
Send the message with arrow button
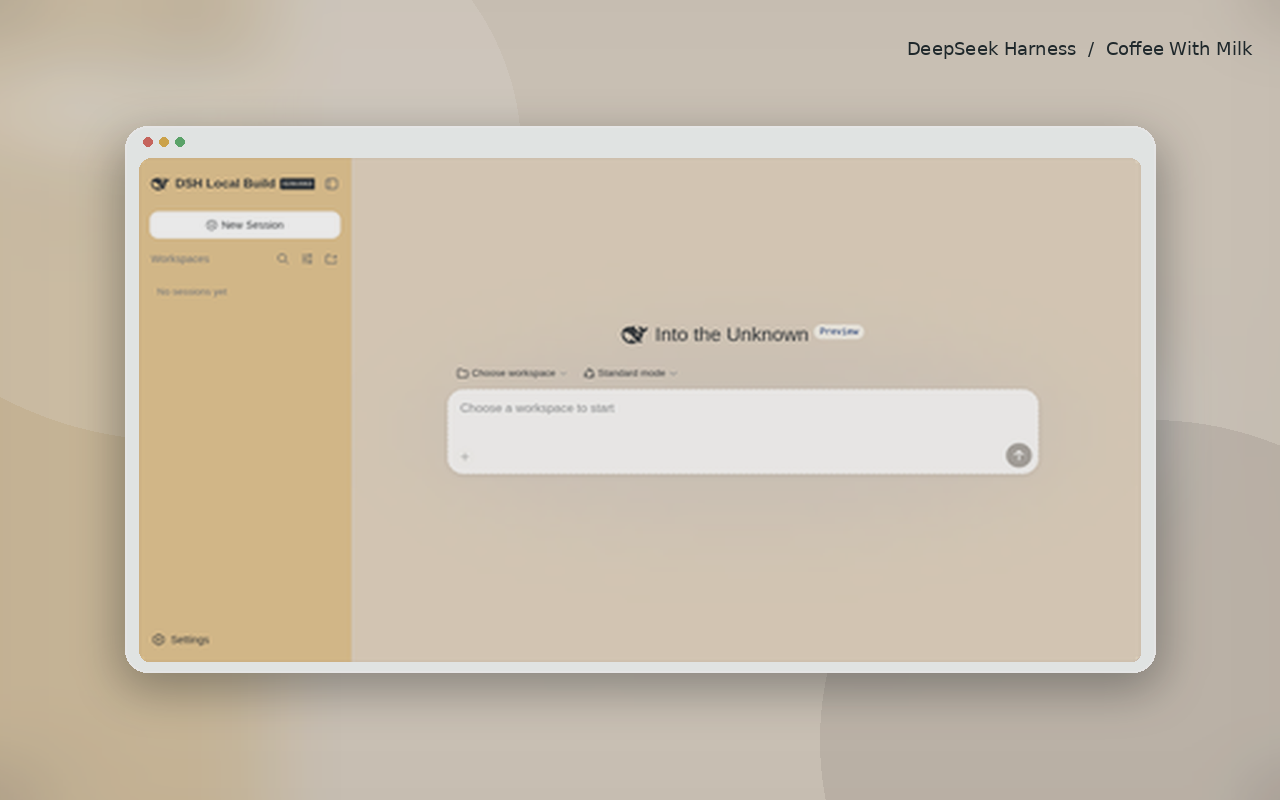[x=1018, y=455]
